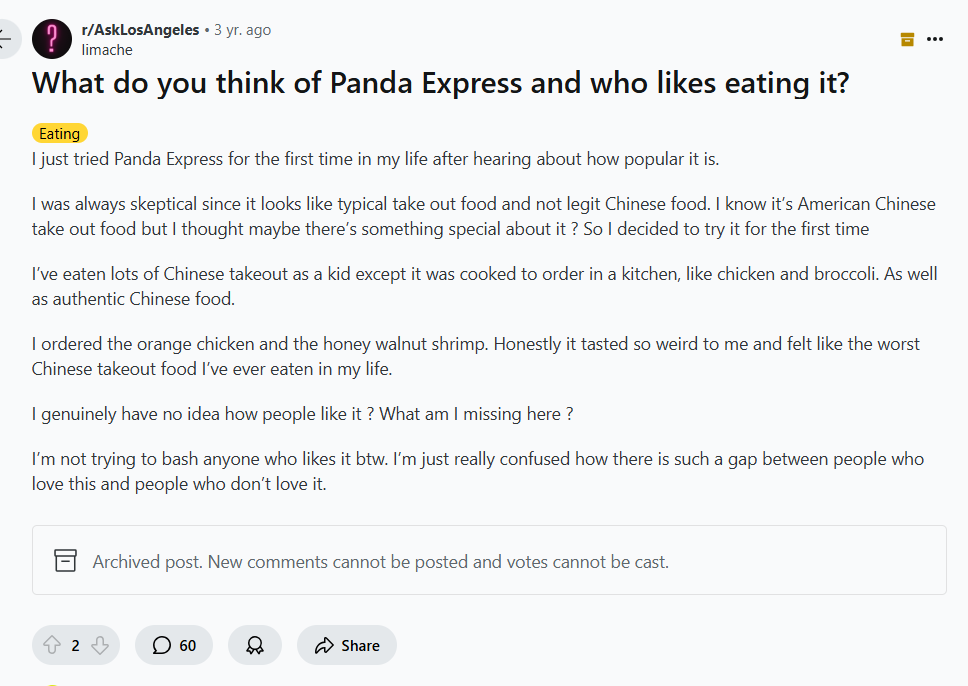The image size is (968, 686).
Task: Click the post score number 2
Action: point(75,645)
